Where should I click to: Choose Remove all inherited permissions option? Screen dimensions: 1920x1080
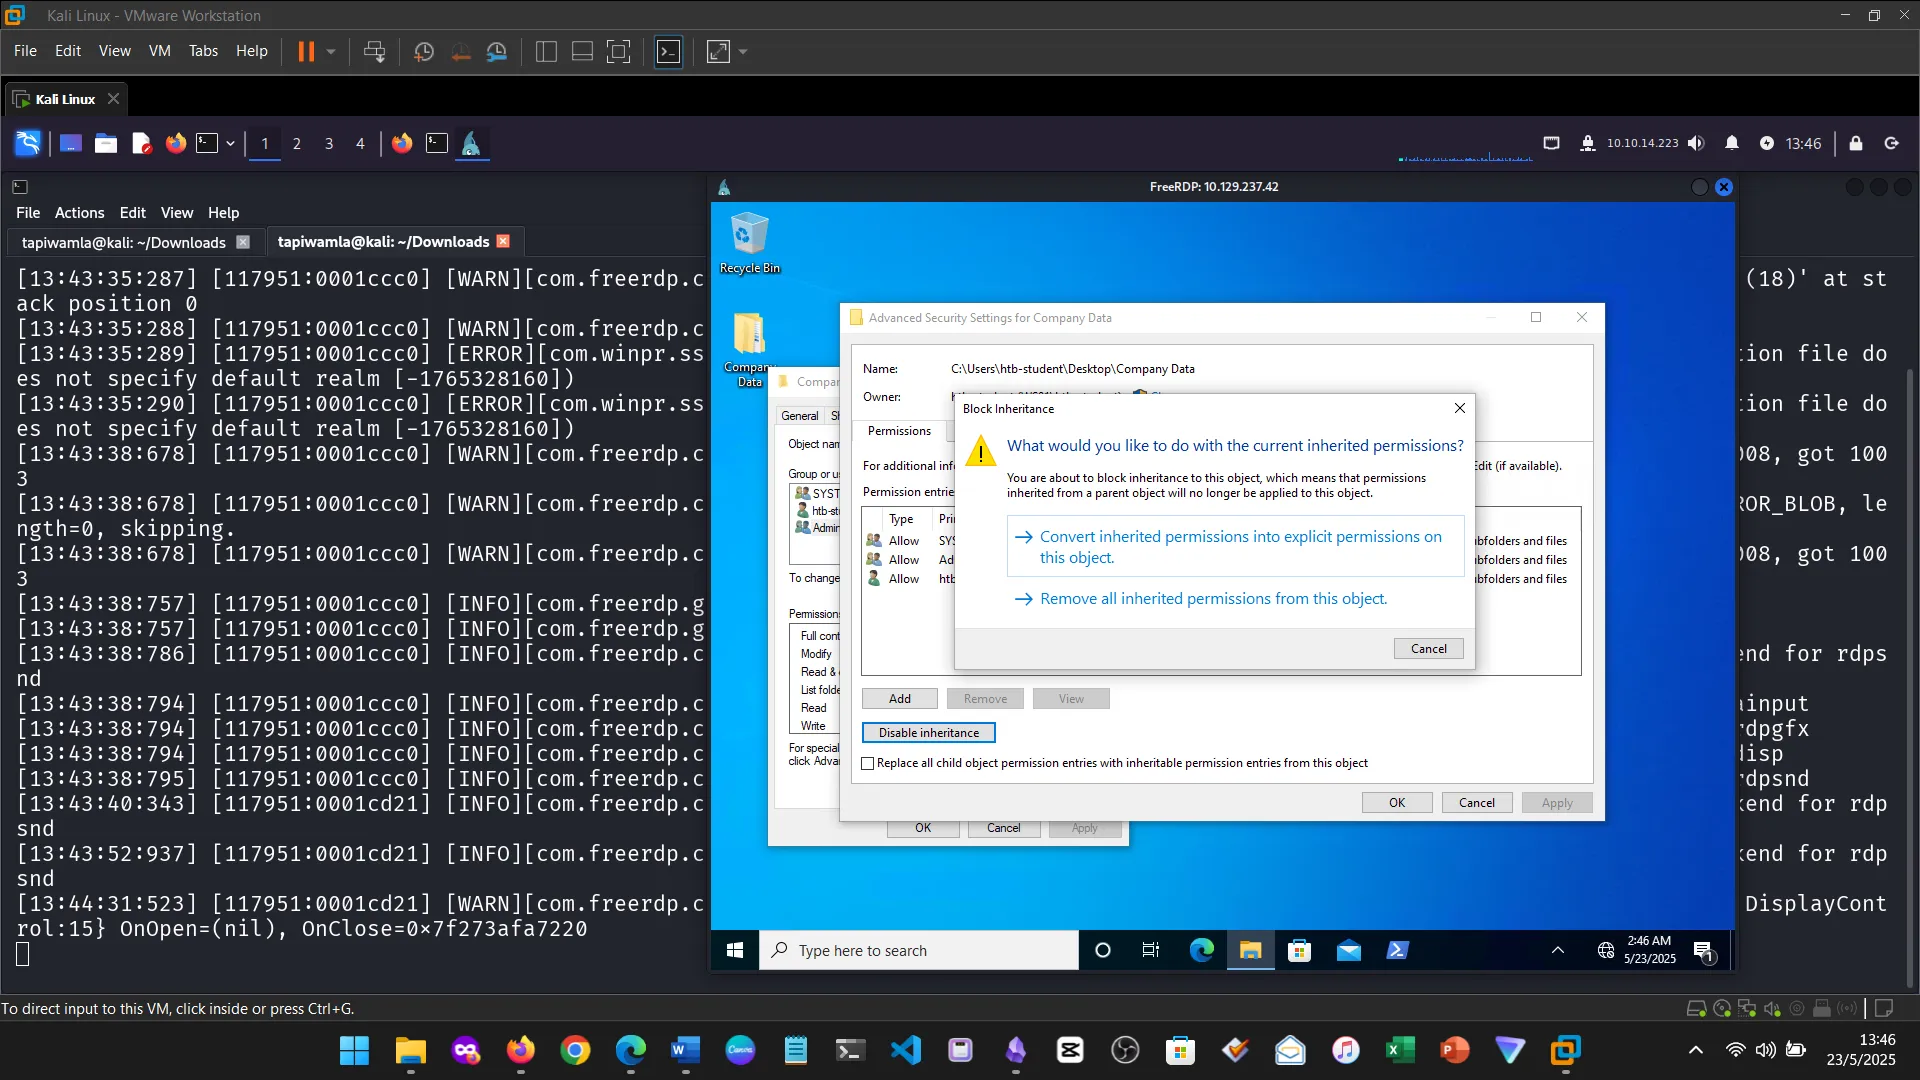coord(1213,599)
